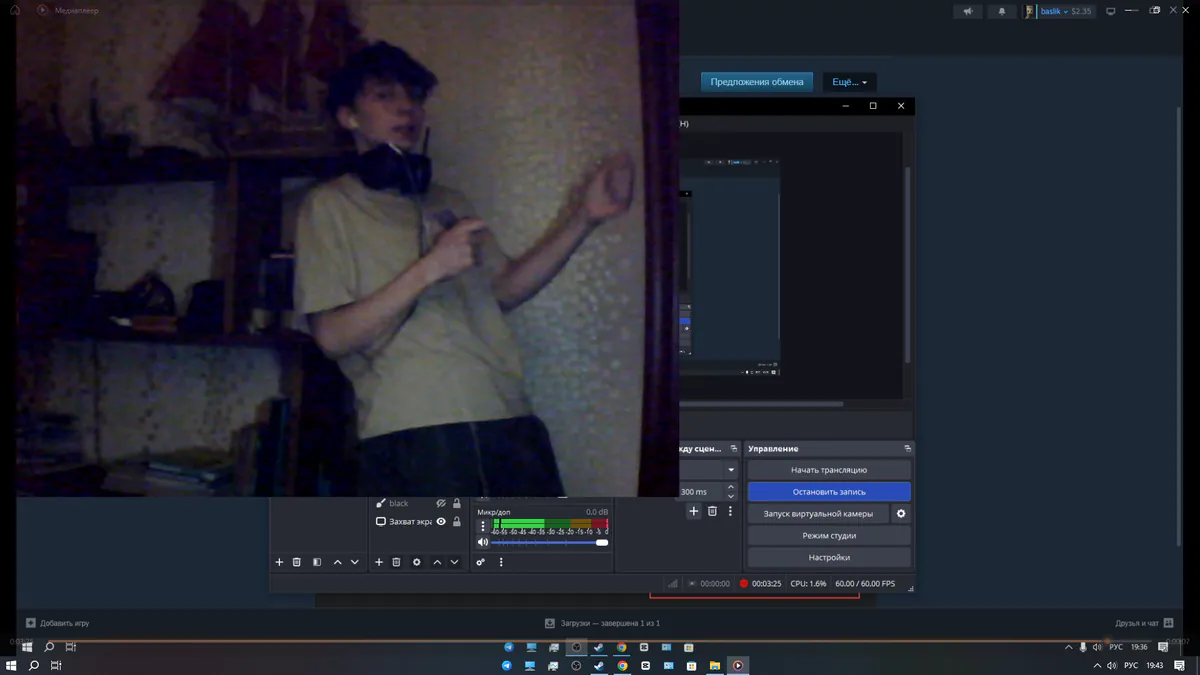Start Запуск виртуальной камеры
The height and width of the screenshot is (675, 1200).
(818, 514)
